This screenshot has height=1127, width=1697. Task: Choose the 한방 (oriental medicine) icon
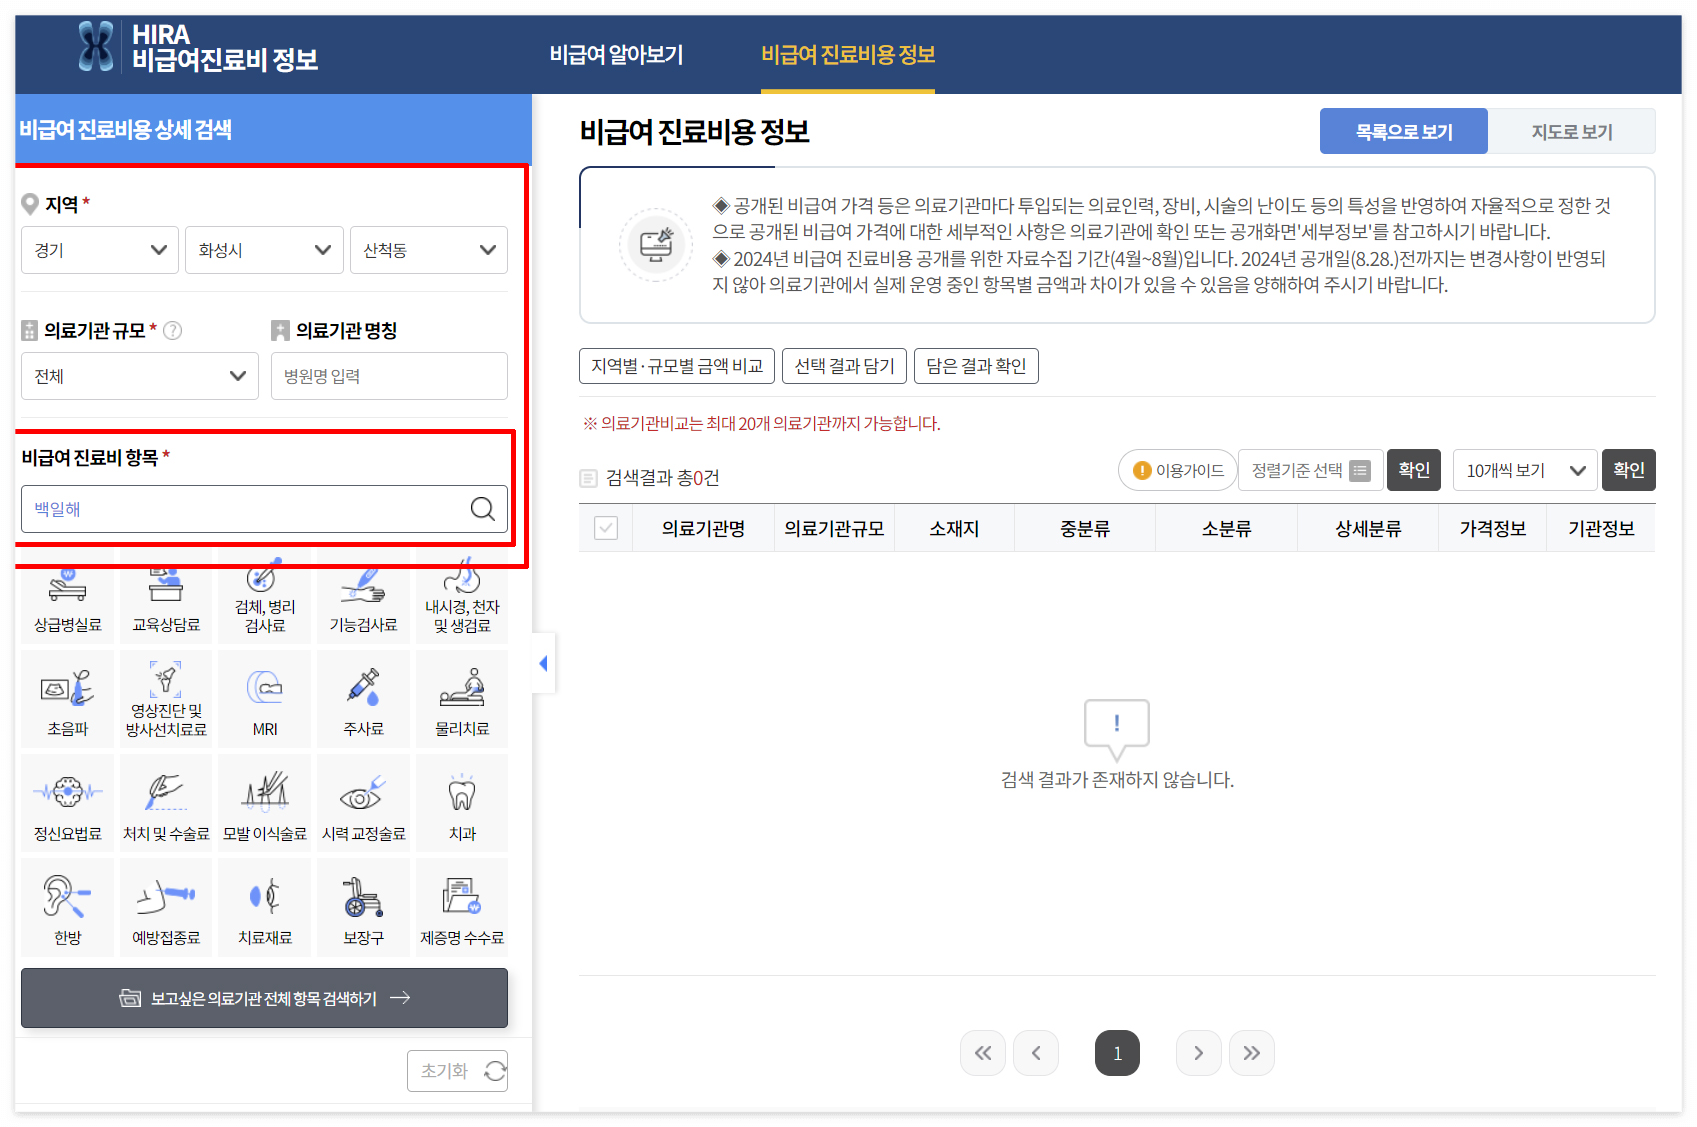click(x=66, y=906)
